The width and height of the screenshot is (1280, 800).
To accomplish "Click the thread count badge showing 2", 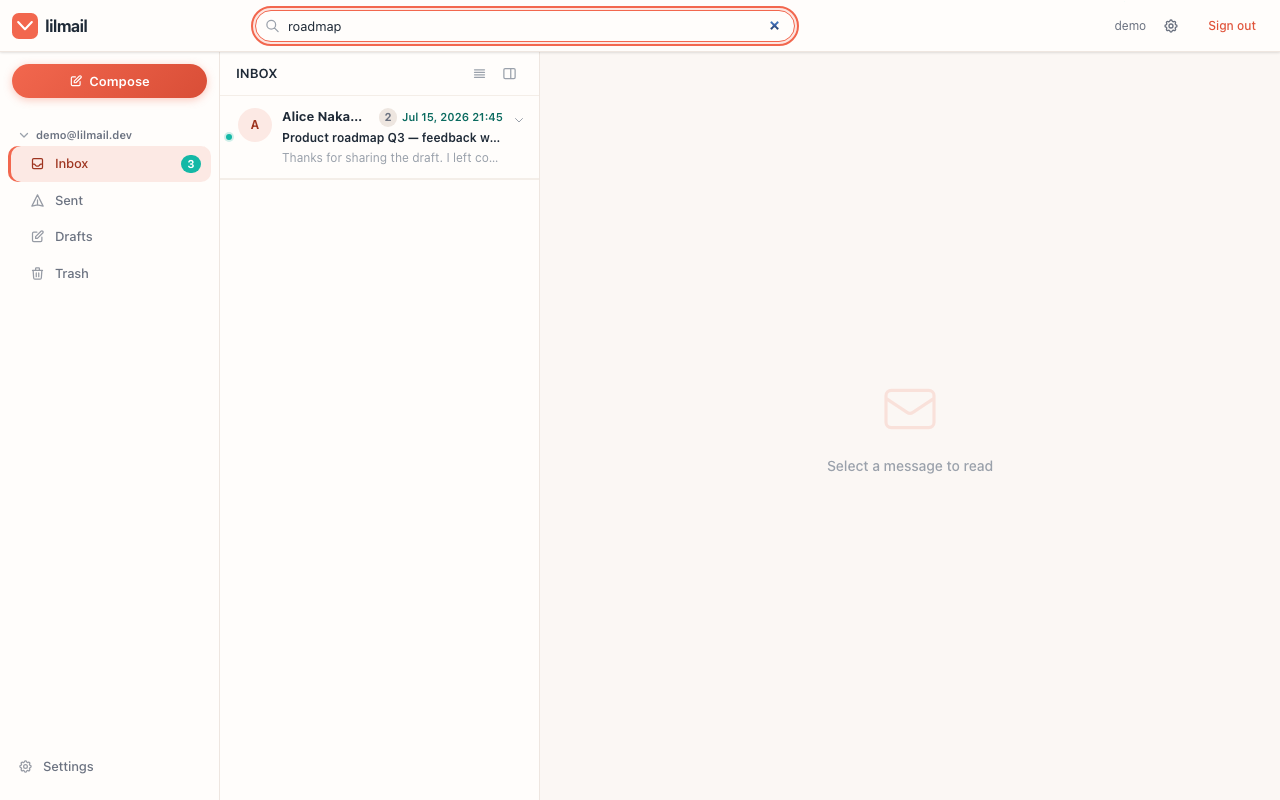I will pyautogui.click(x=388, y=117).
